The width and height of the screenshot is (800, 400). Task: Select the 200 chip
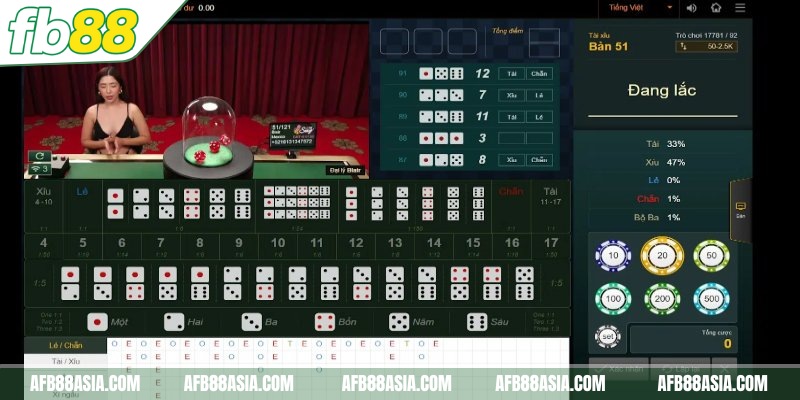[x=662, y=298]
